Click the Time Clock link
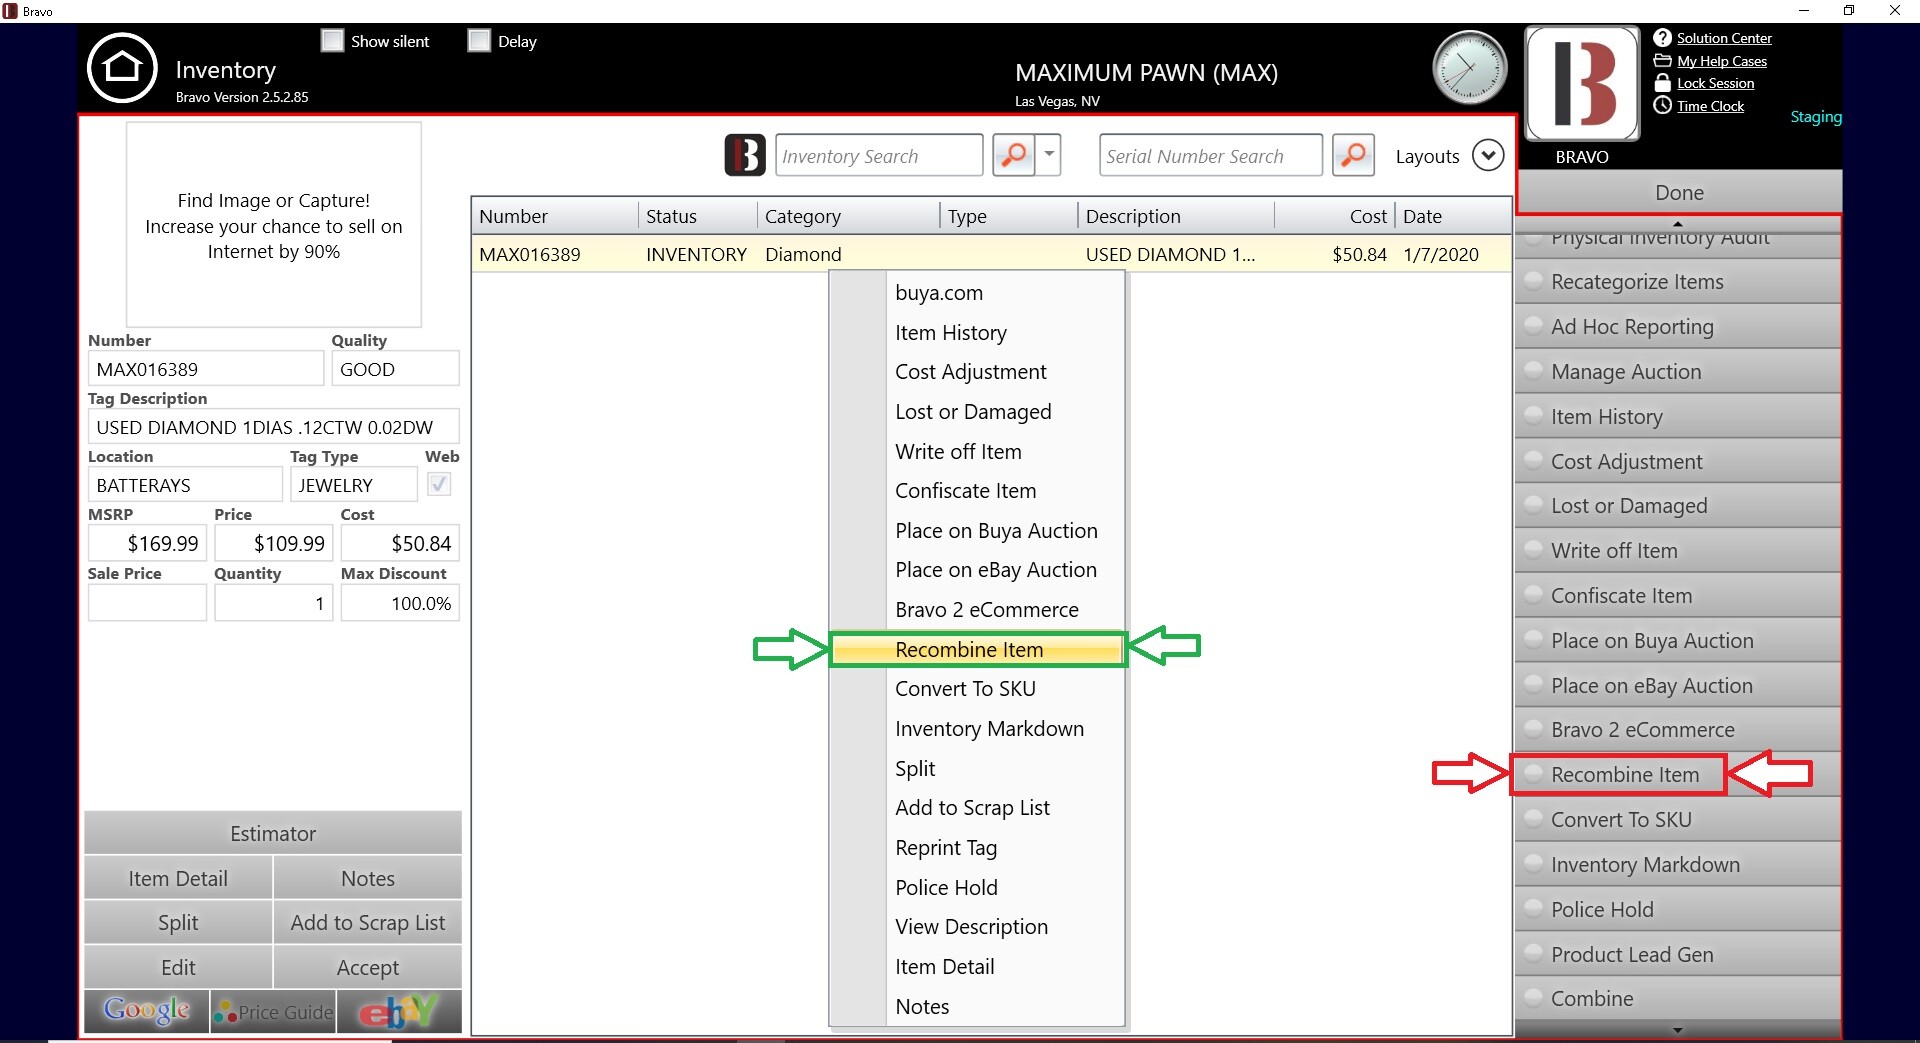 [x=1710, y=106]
